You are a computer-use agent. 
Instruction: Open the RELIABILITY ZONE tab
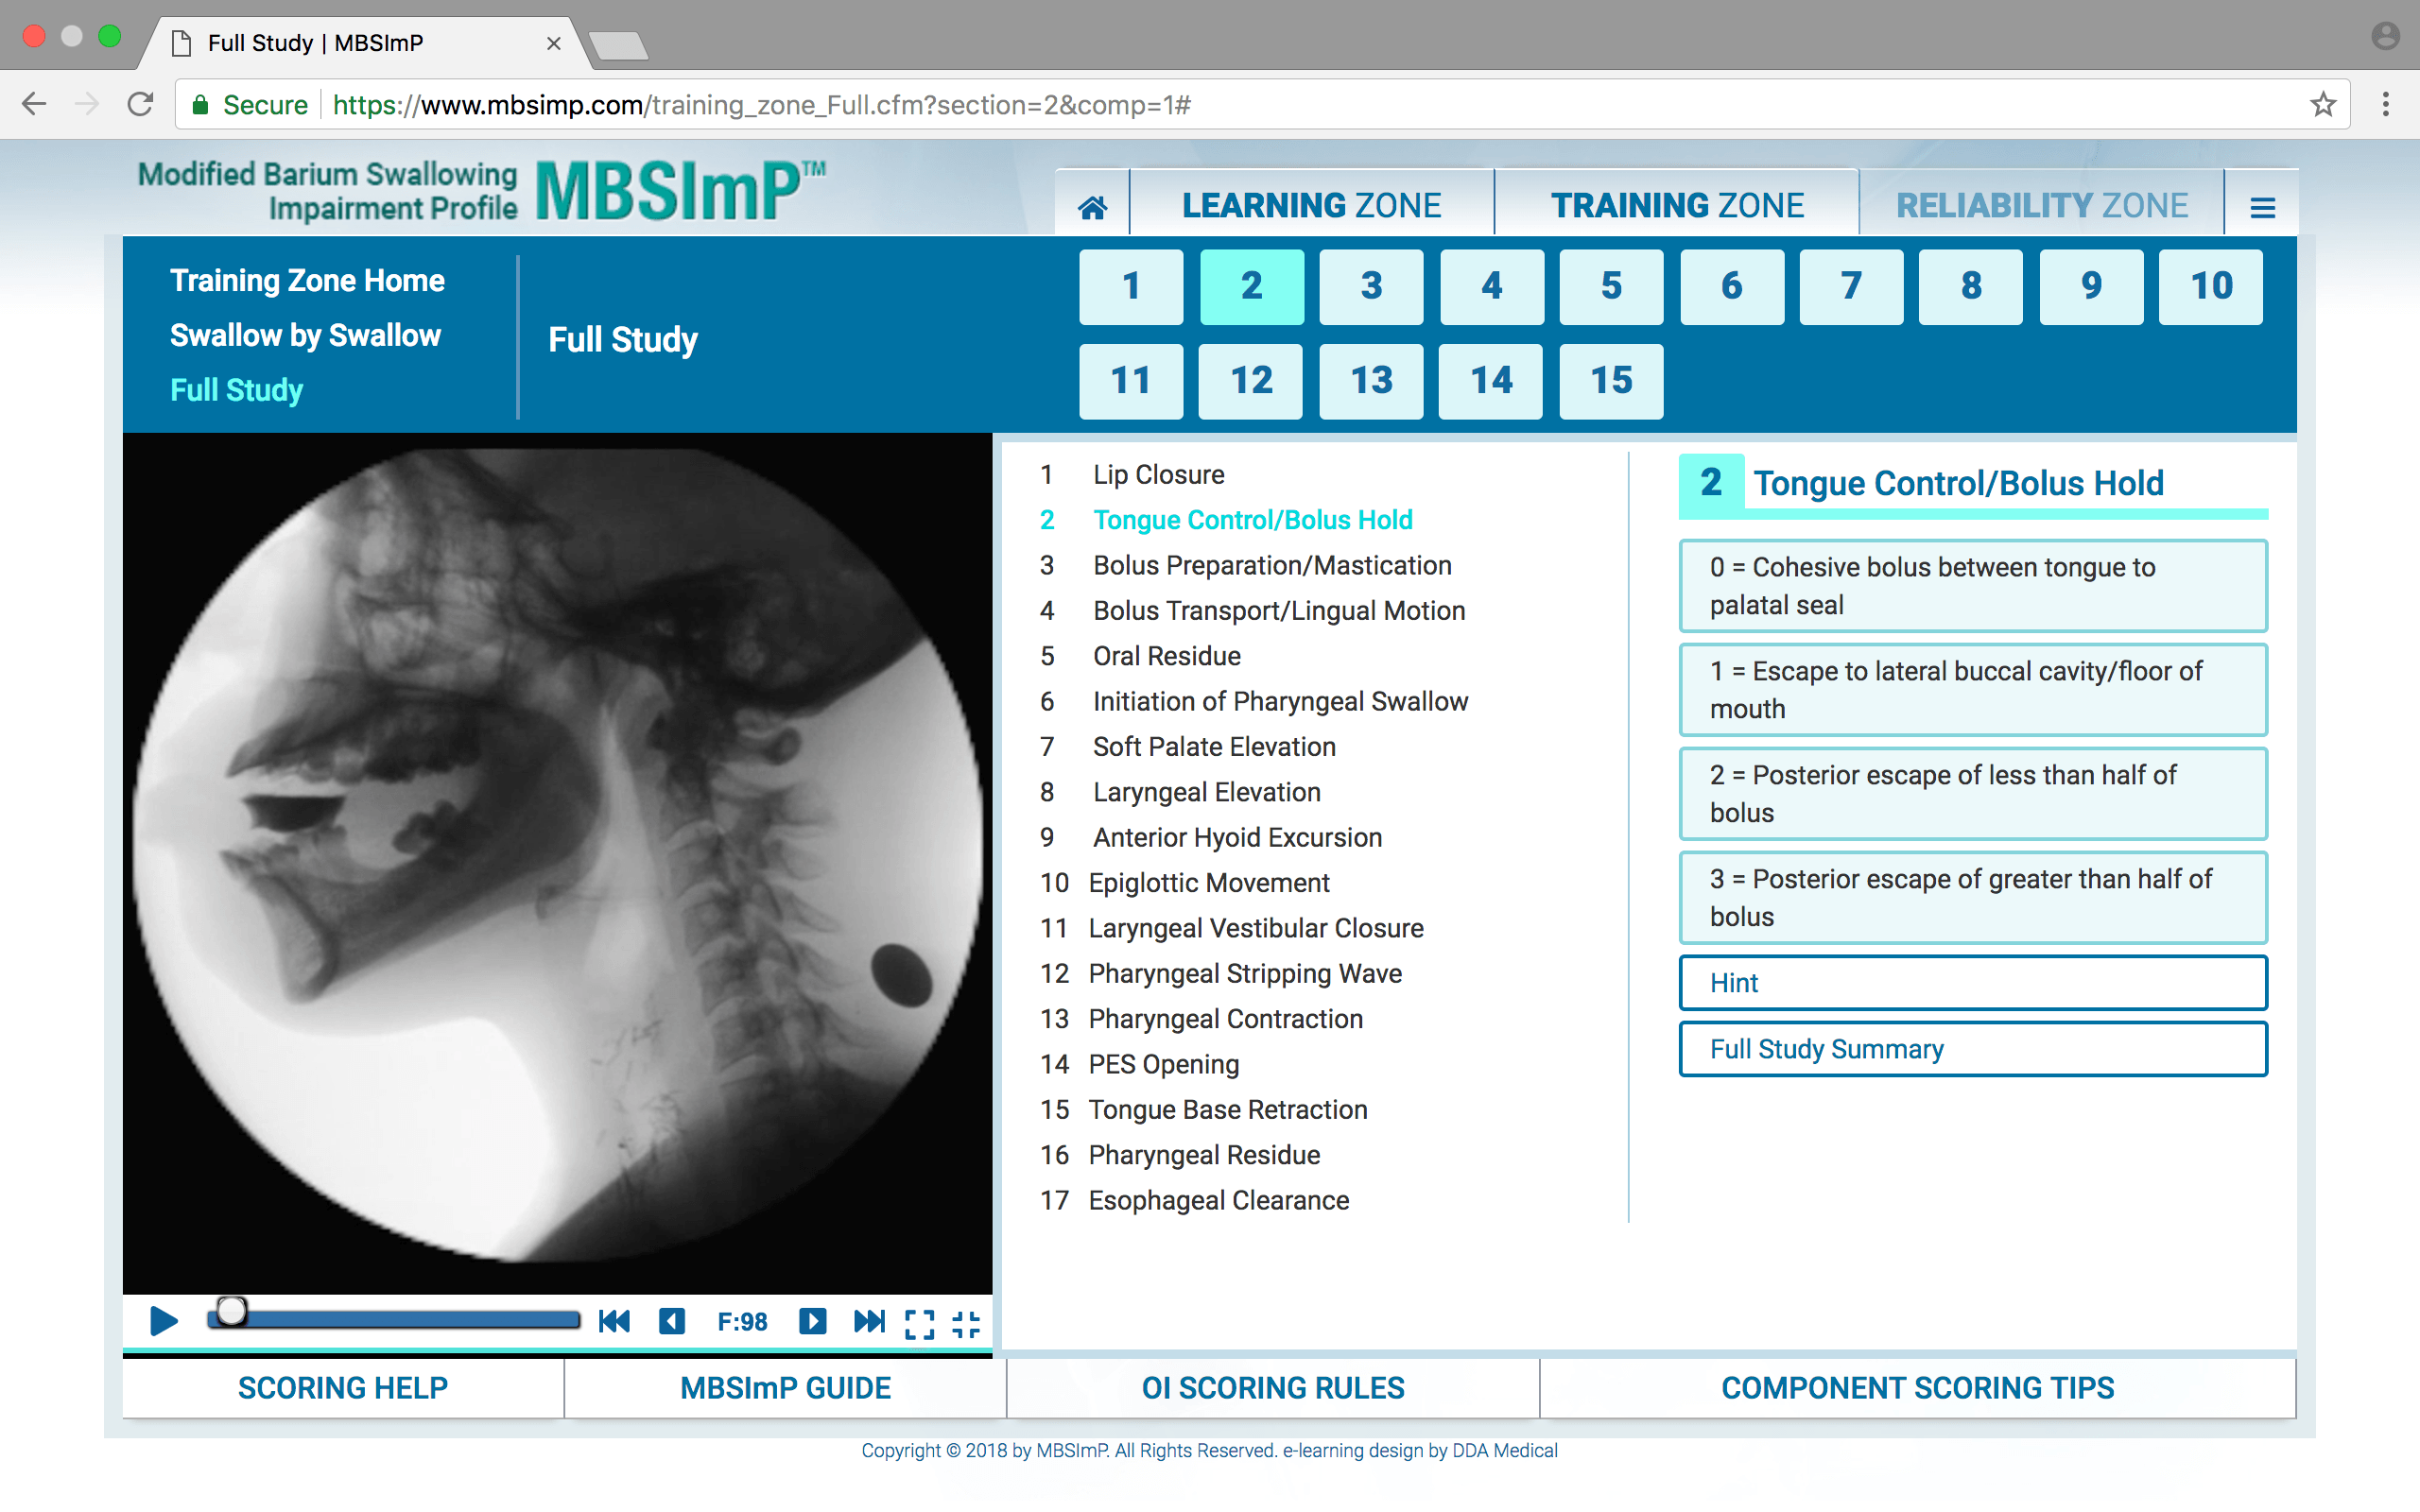pos(2042,206)
